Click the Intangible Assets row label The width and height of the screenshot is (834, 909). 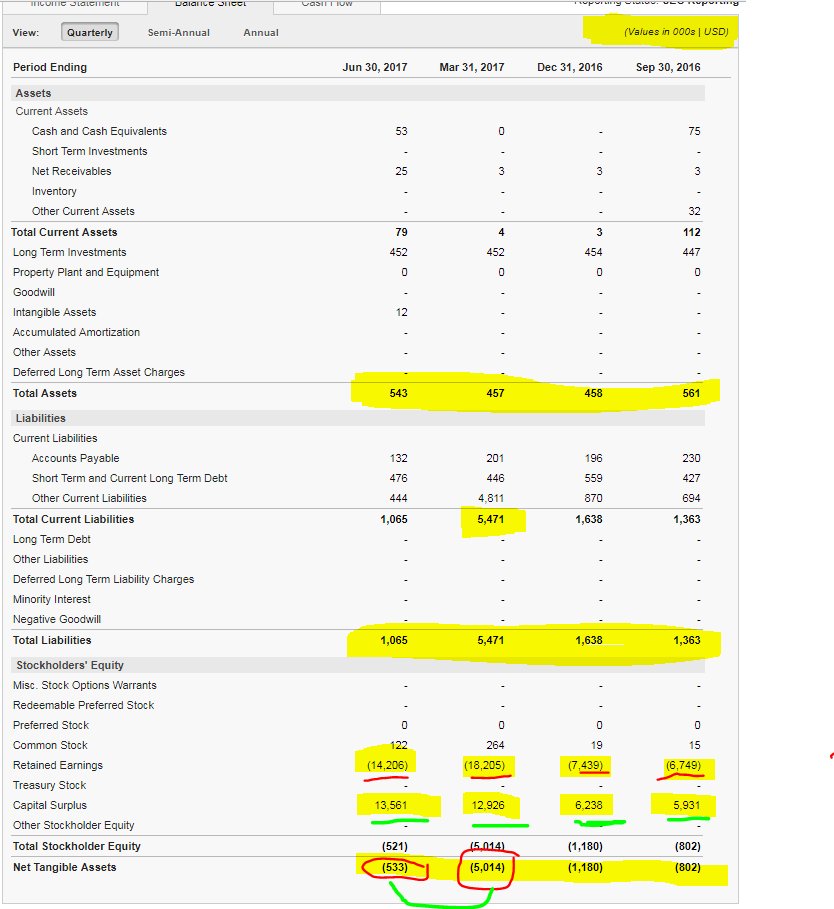(x=54, y=312)
